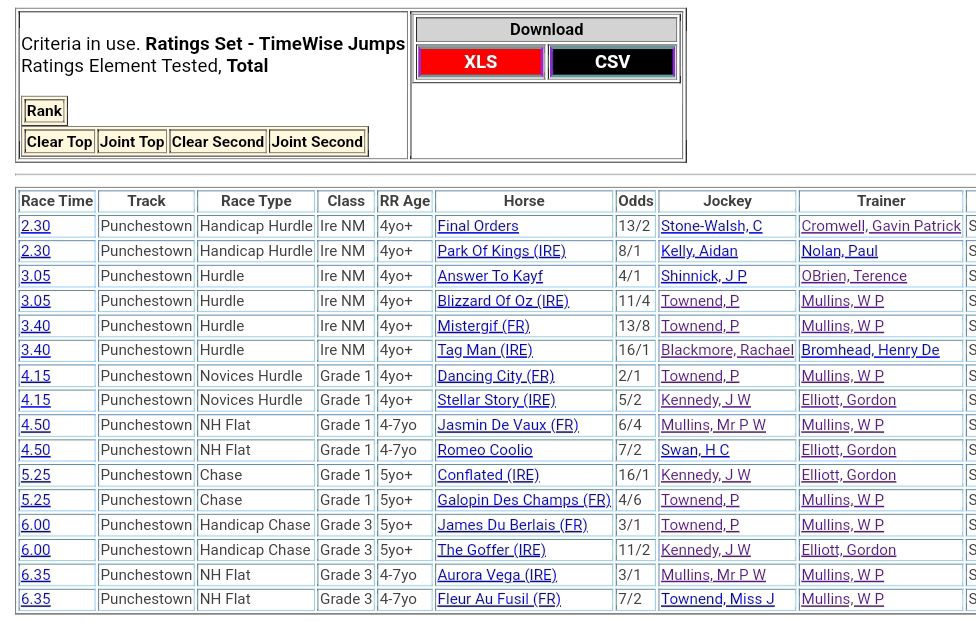
Task: Open trainer Bromhead, Henry De link
Action: click(870, 350)
